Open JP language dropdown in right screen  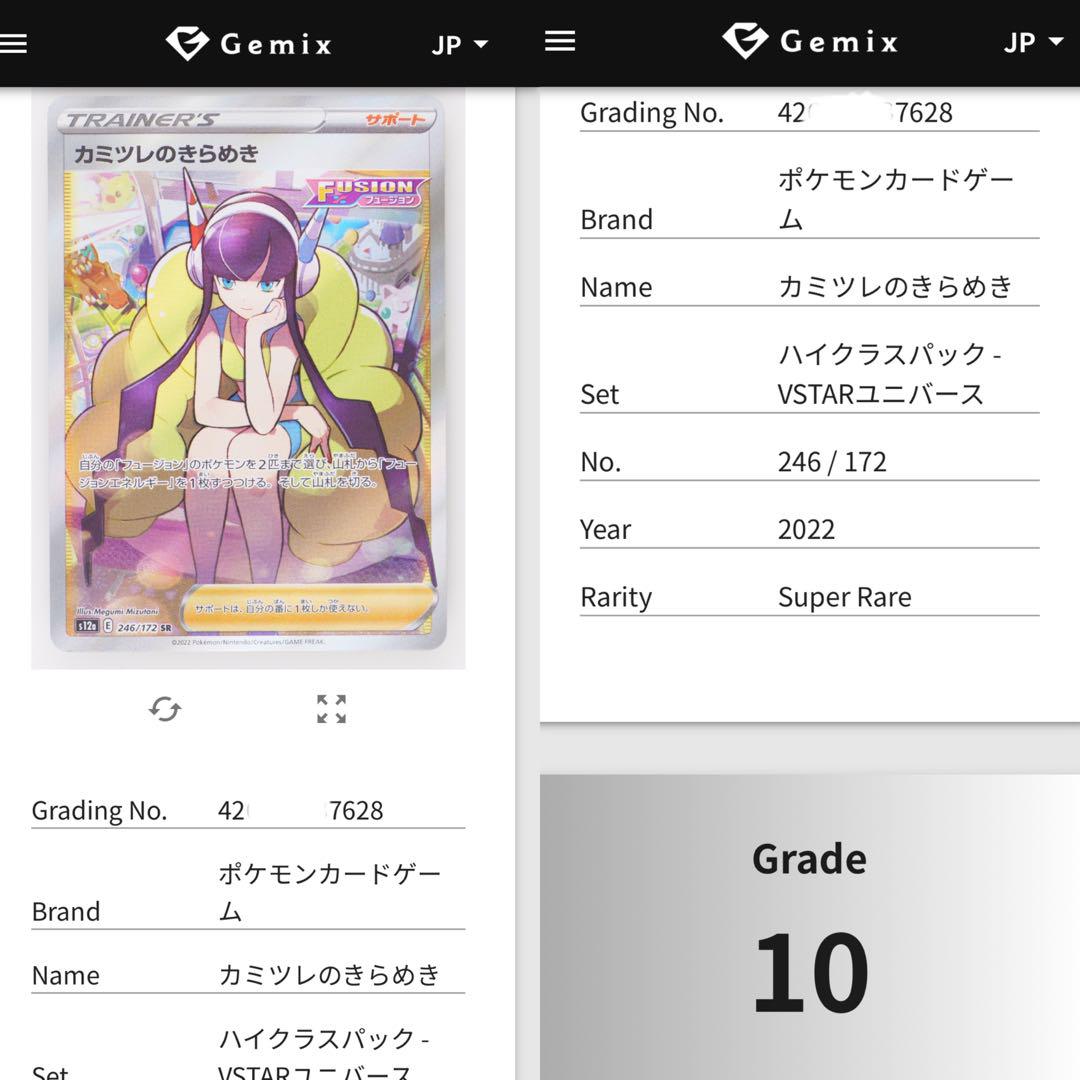click(1033, 43)
